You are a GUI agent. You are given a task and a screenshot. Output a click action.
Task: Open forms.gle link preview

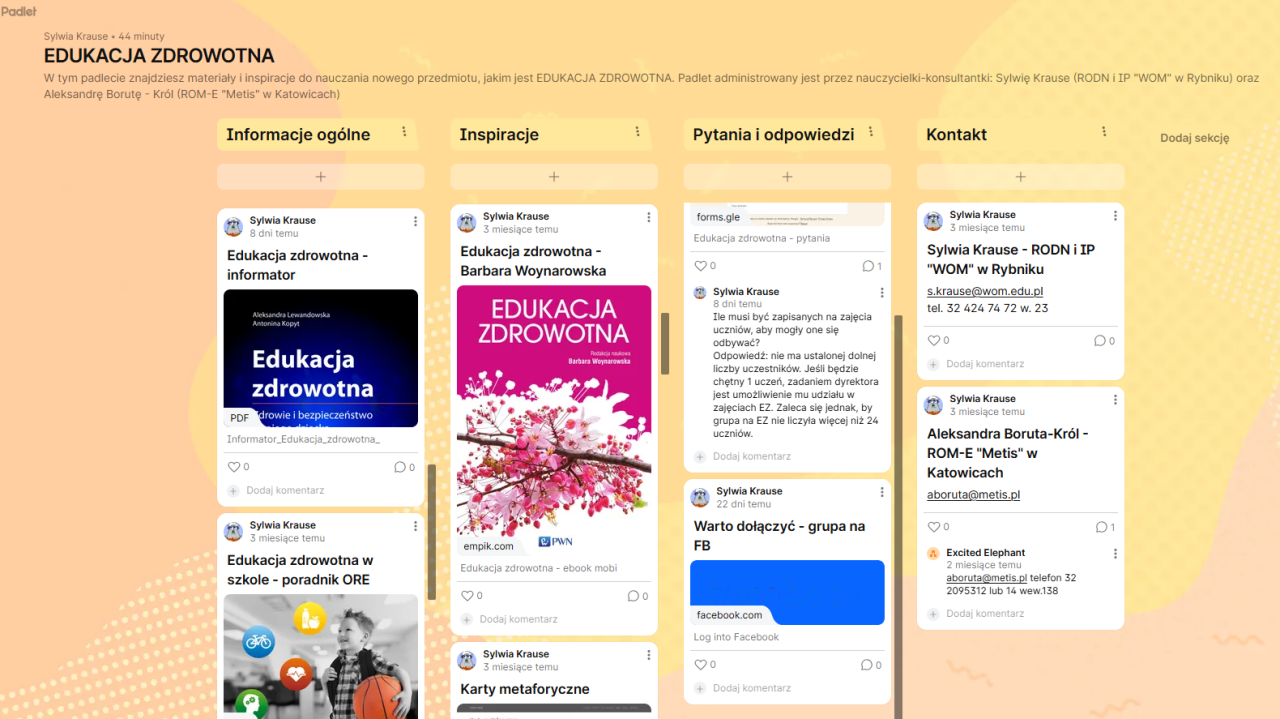[787, 215]
